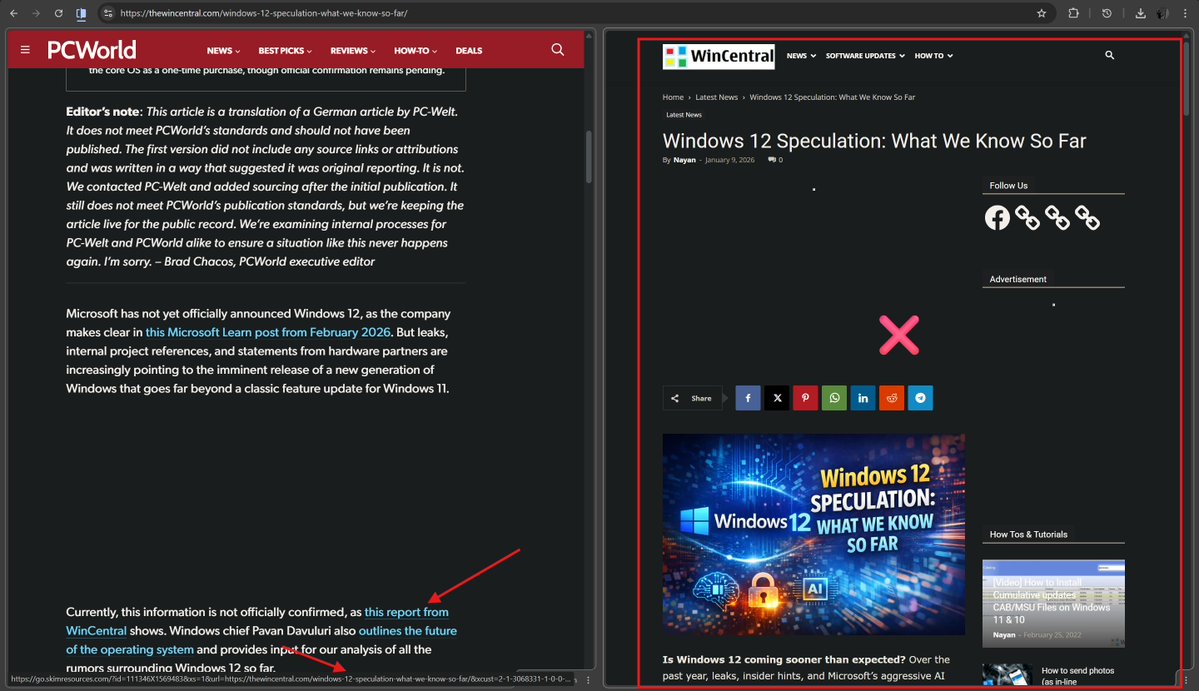1199x691 pixels.
Task: Open WinCentral Facebook follow icon
Action: click(997, 218)
